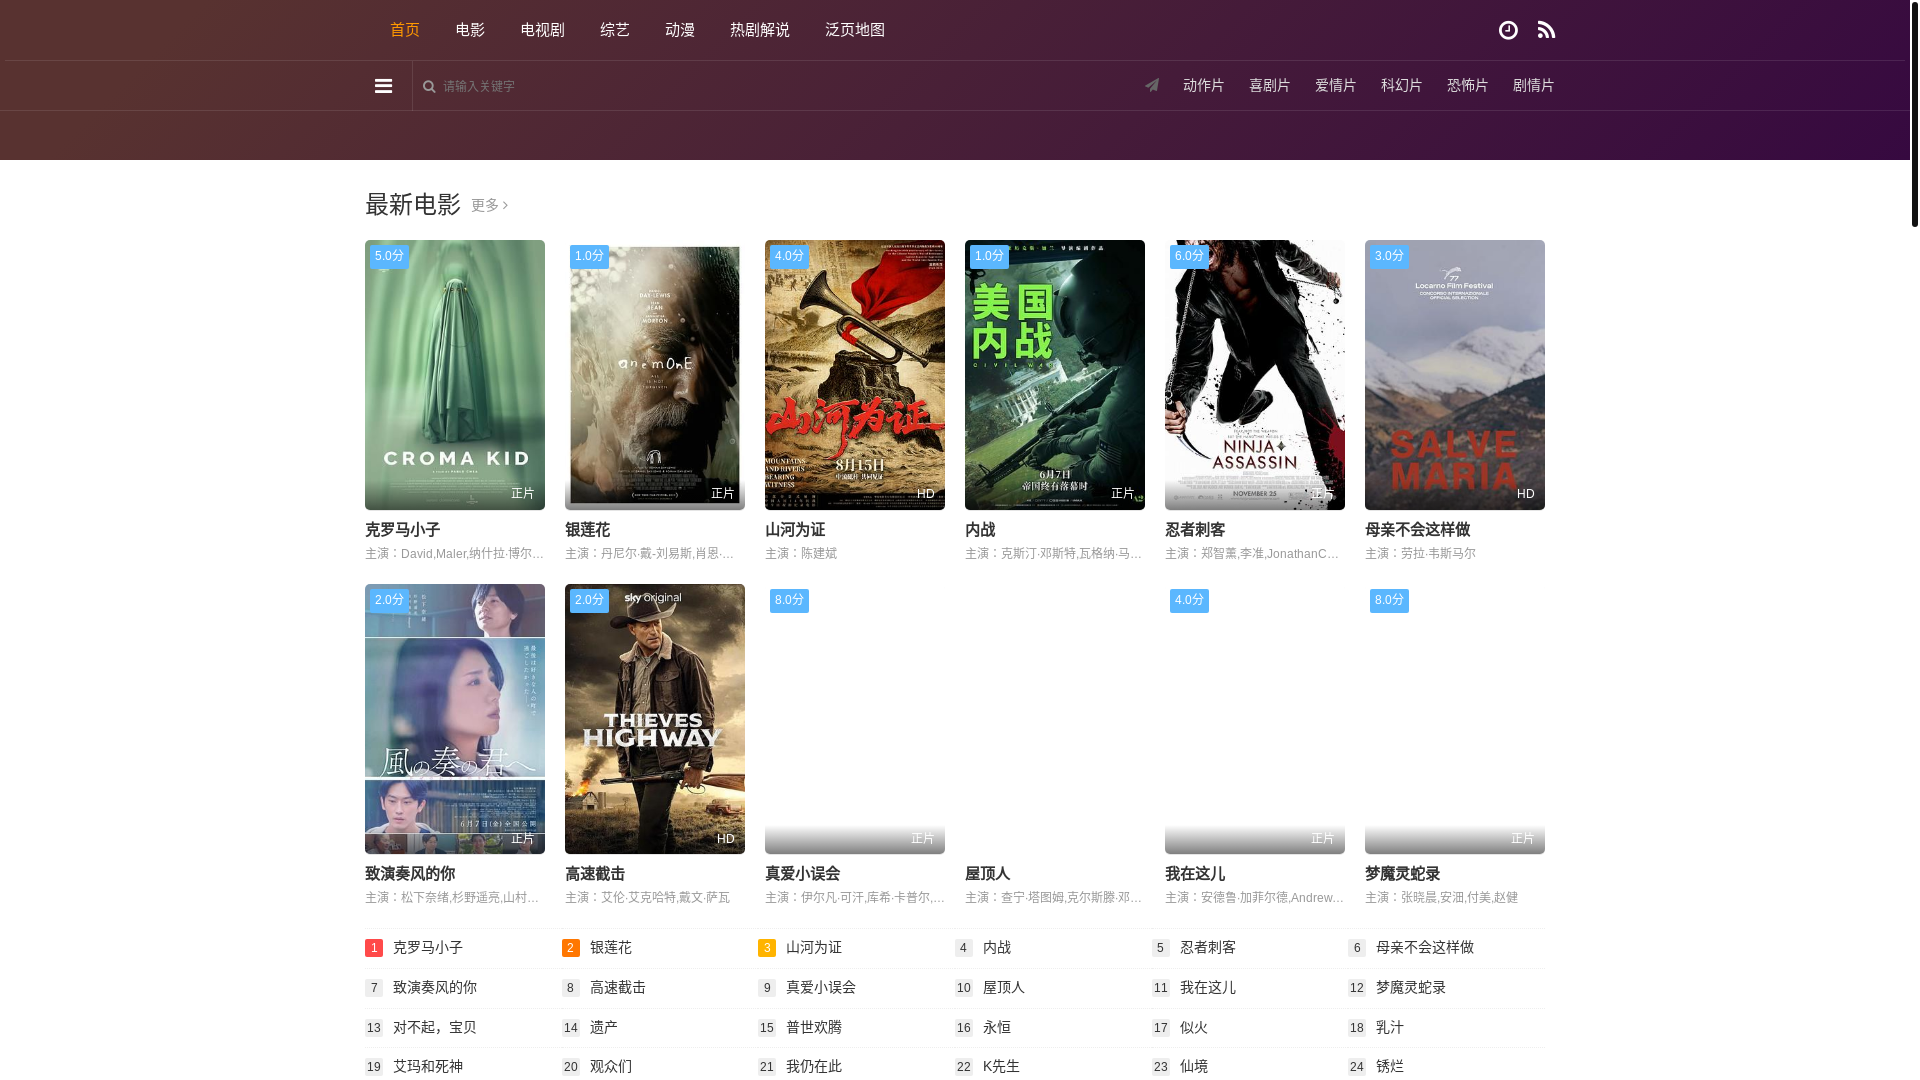This screenshot has height=1080, width=1920.
Task: Open the RSS feed icon
Action: 1546,30
